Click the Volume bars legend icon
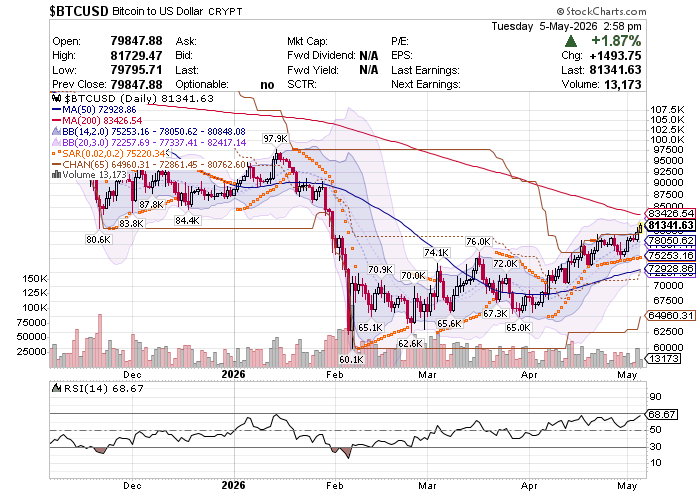The height and width of the screenshot is (494, 700). [56, 175]
